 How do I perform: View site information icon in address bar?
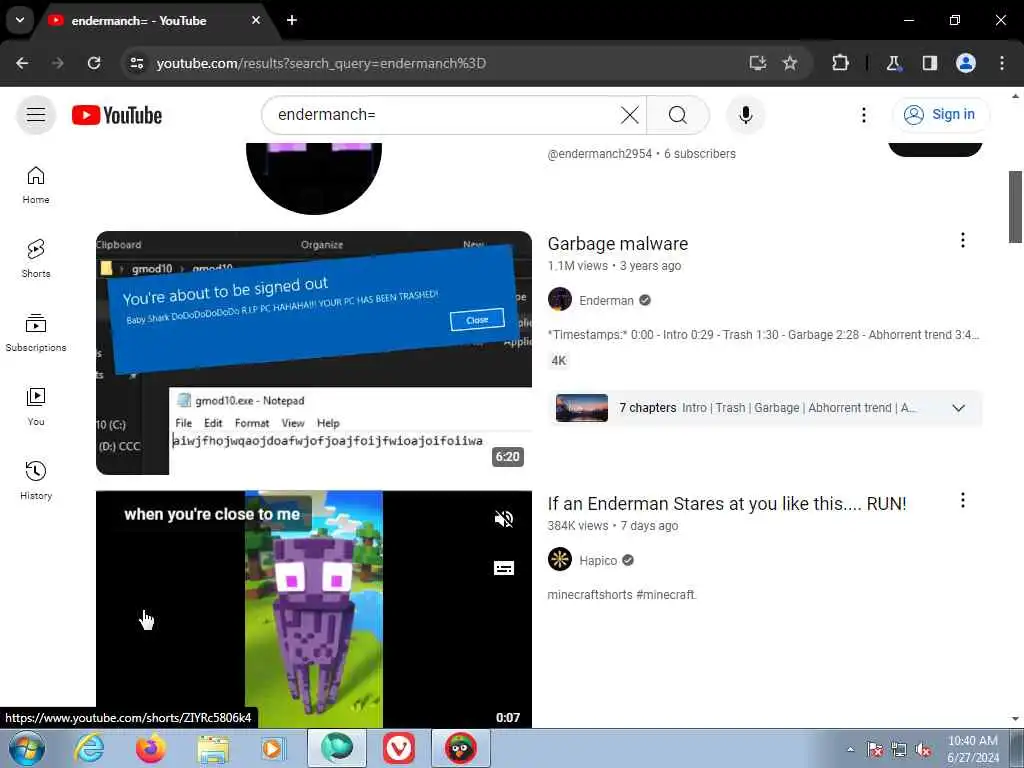pos(136,63)
